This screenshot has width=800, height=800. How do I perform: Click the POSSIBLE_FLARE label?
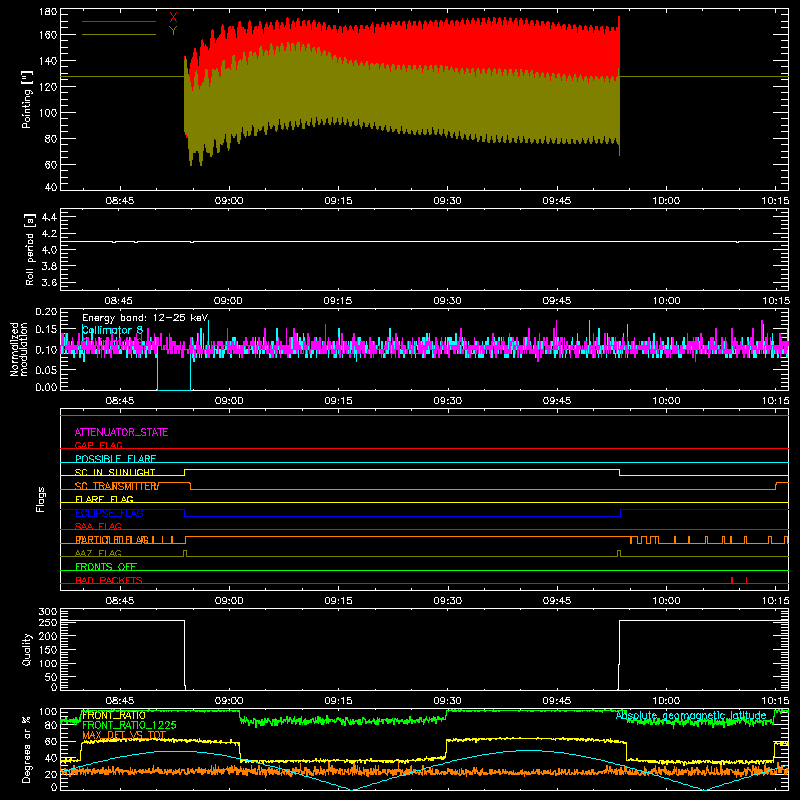pos(115,459)
